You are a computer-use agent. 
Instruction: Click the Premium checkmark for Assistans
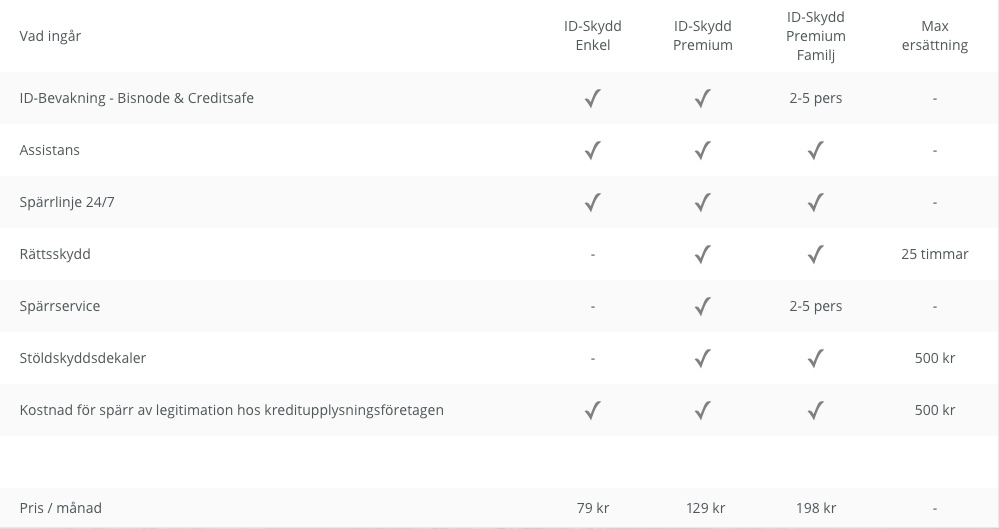703,150
